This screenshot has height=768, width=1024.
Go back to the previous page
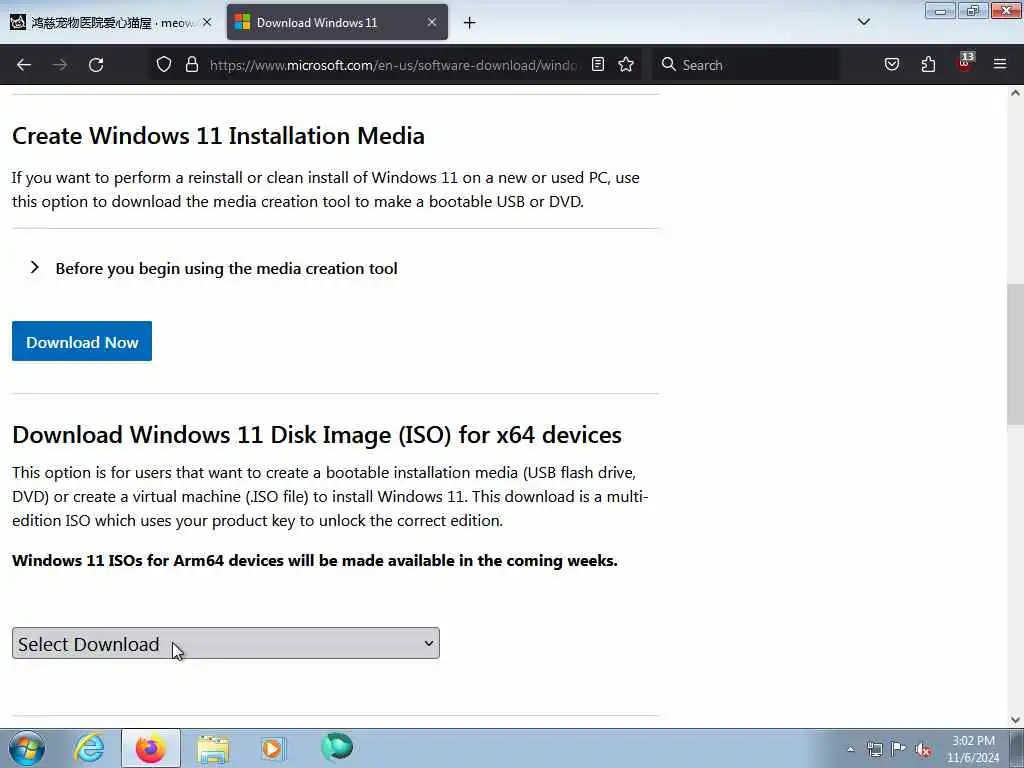(24, 65)
